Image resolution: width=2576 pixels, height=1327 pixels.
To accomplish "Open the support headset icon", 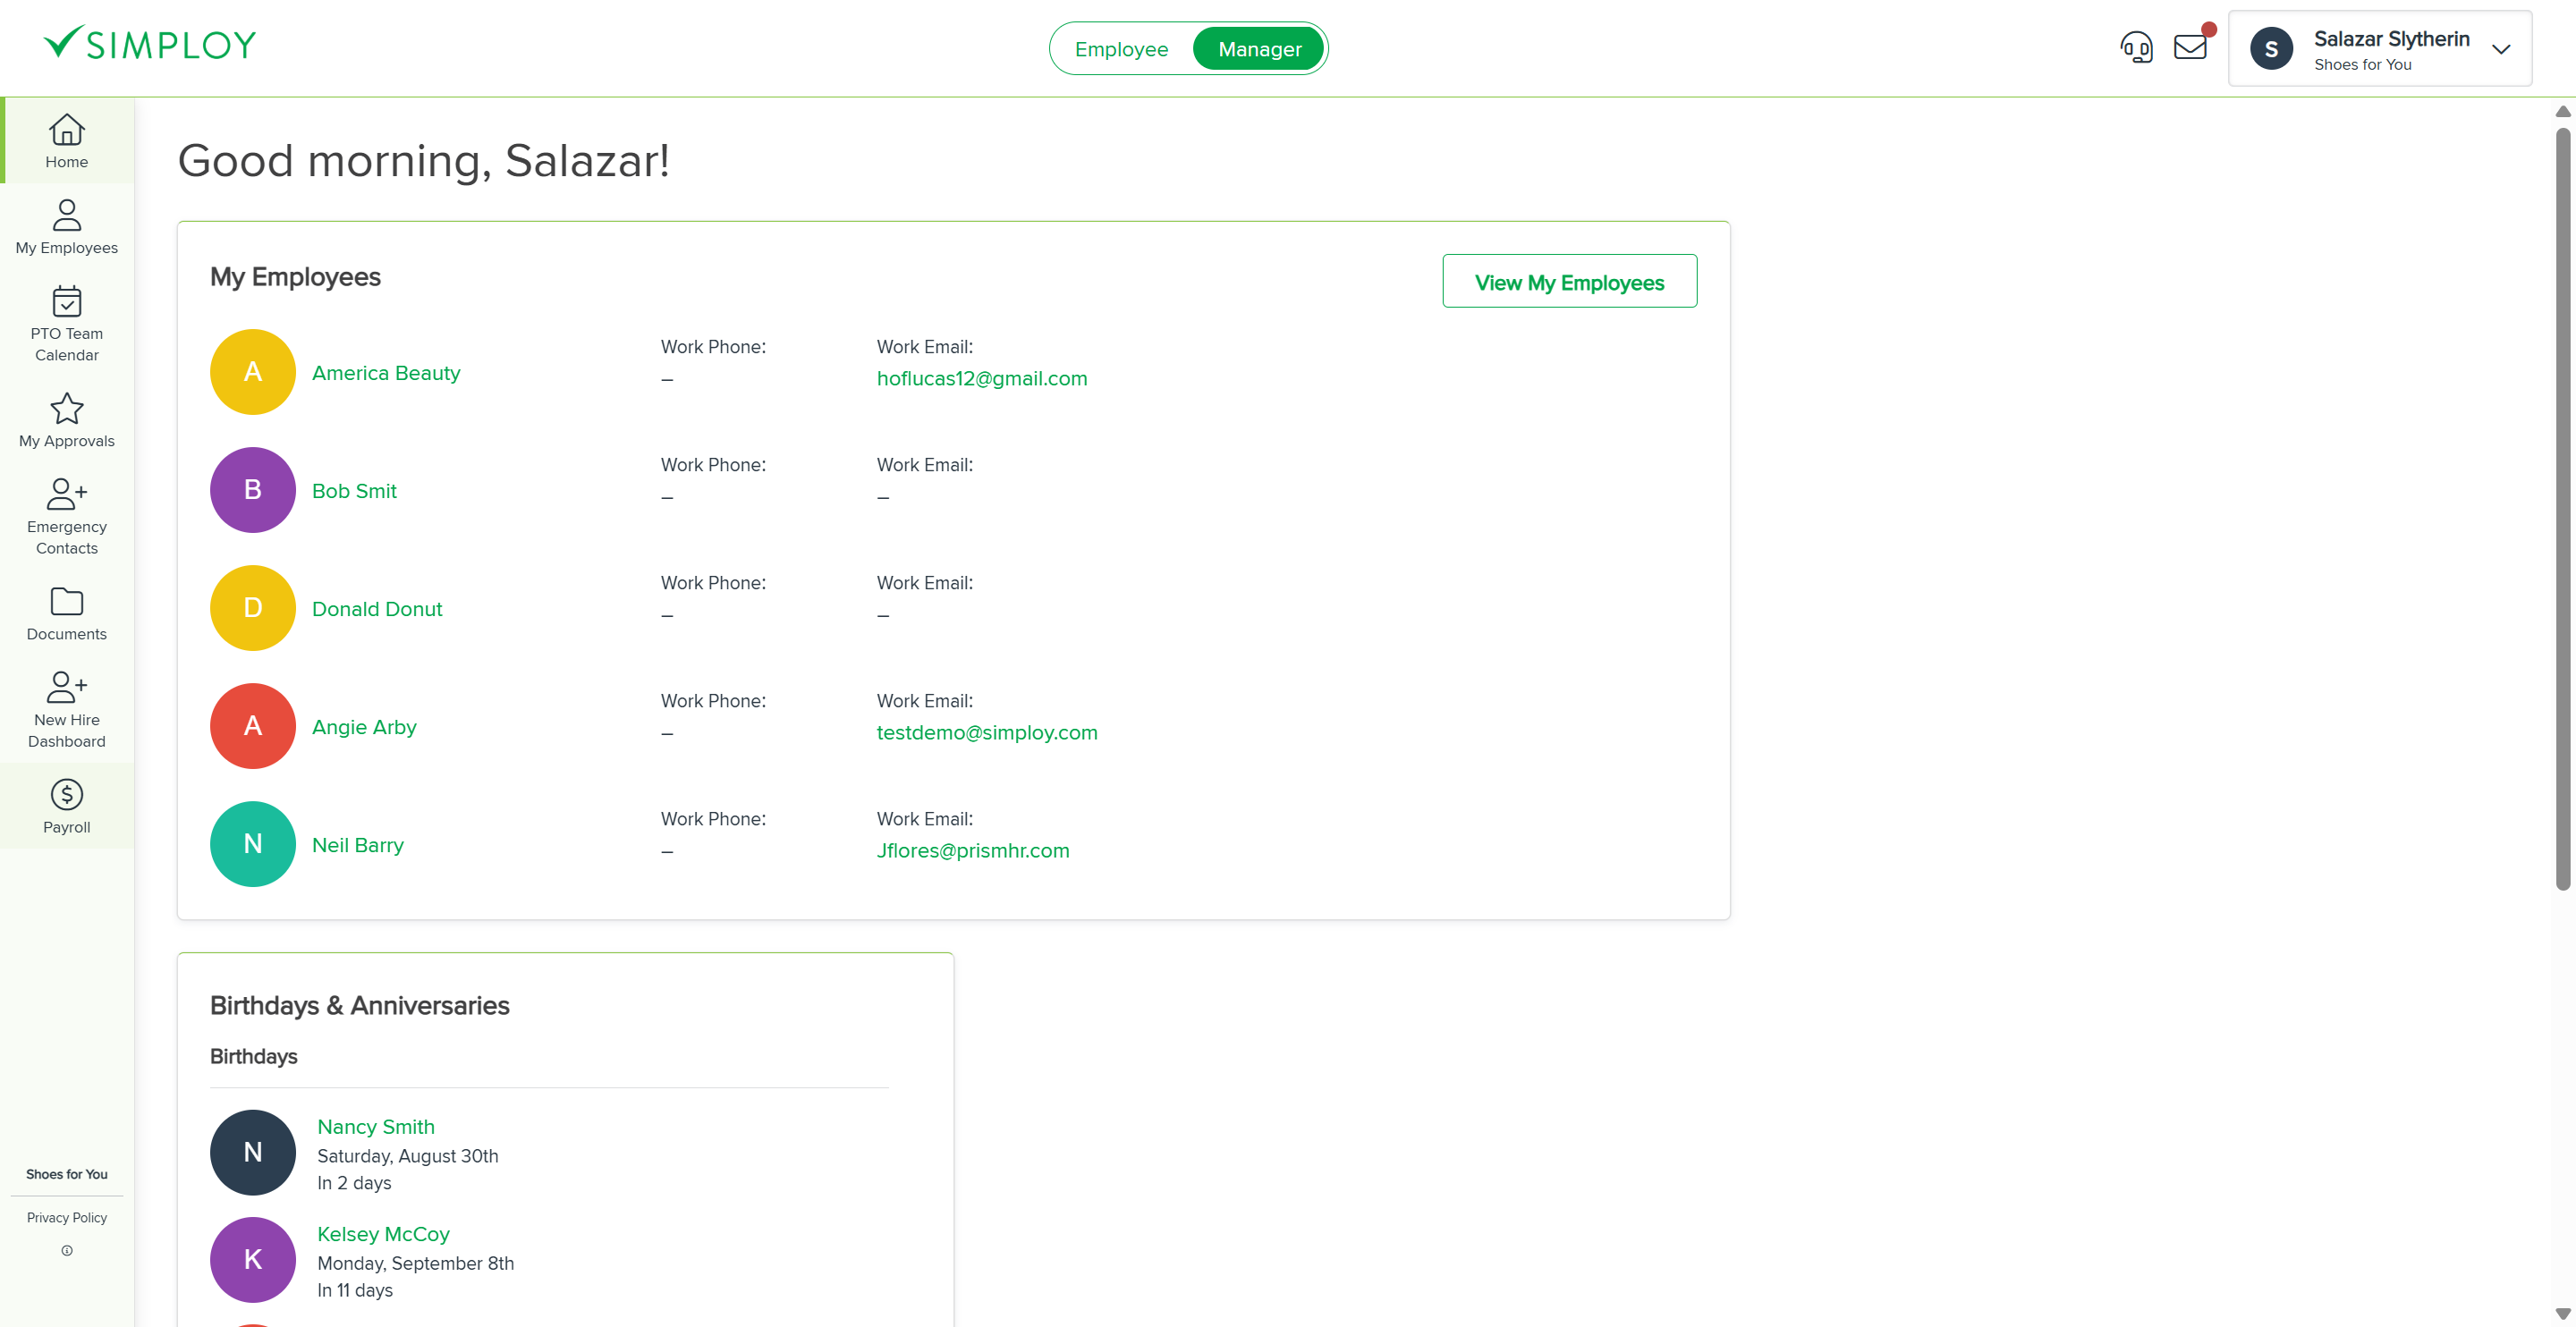I will (2137, 46).
